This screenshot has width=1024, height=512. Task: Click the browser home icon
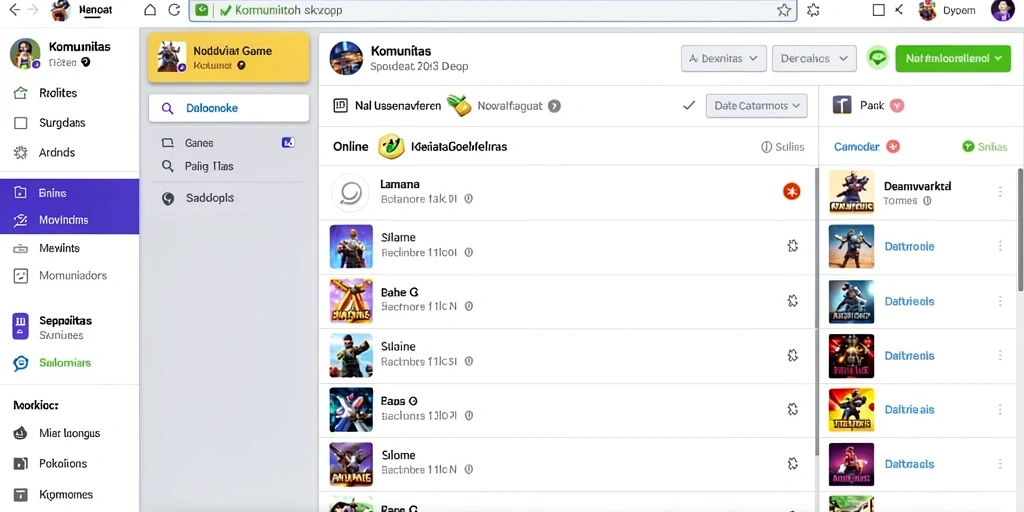click(x=150, y=10)
